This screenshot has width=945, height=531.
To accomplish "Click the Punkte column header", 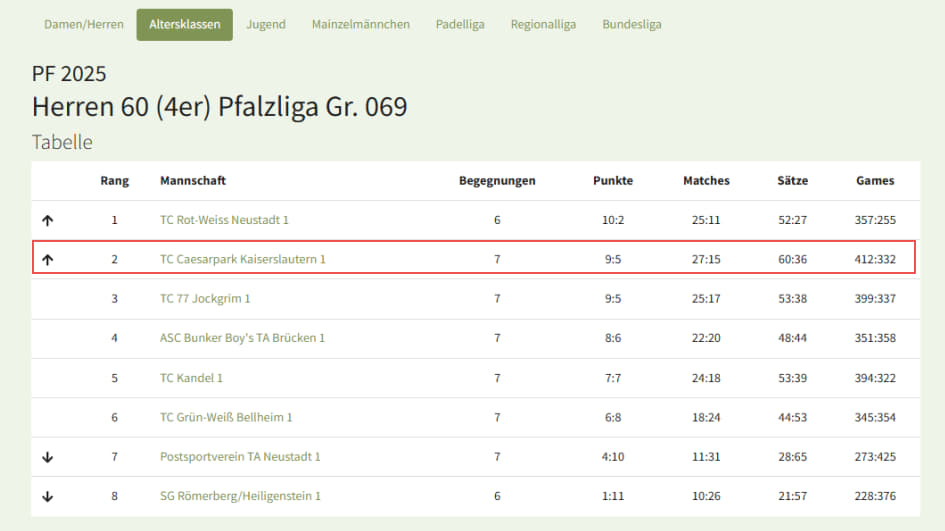I will (613, 181).
